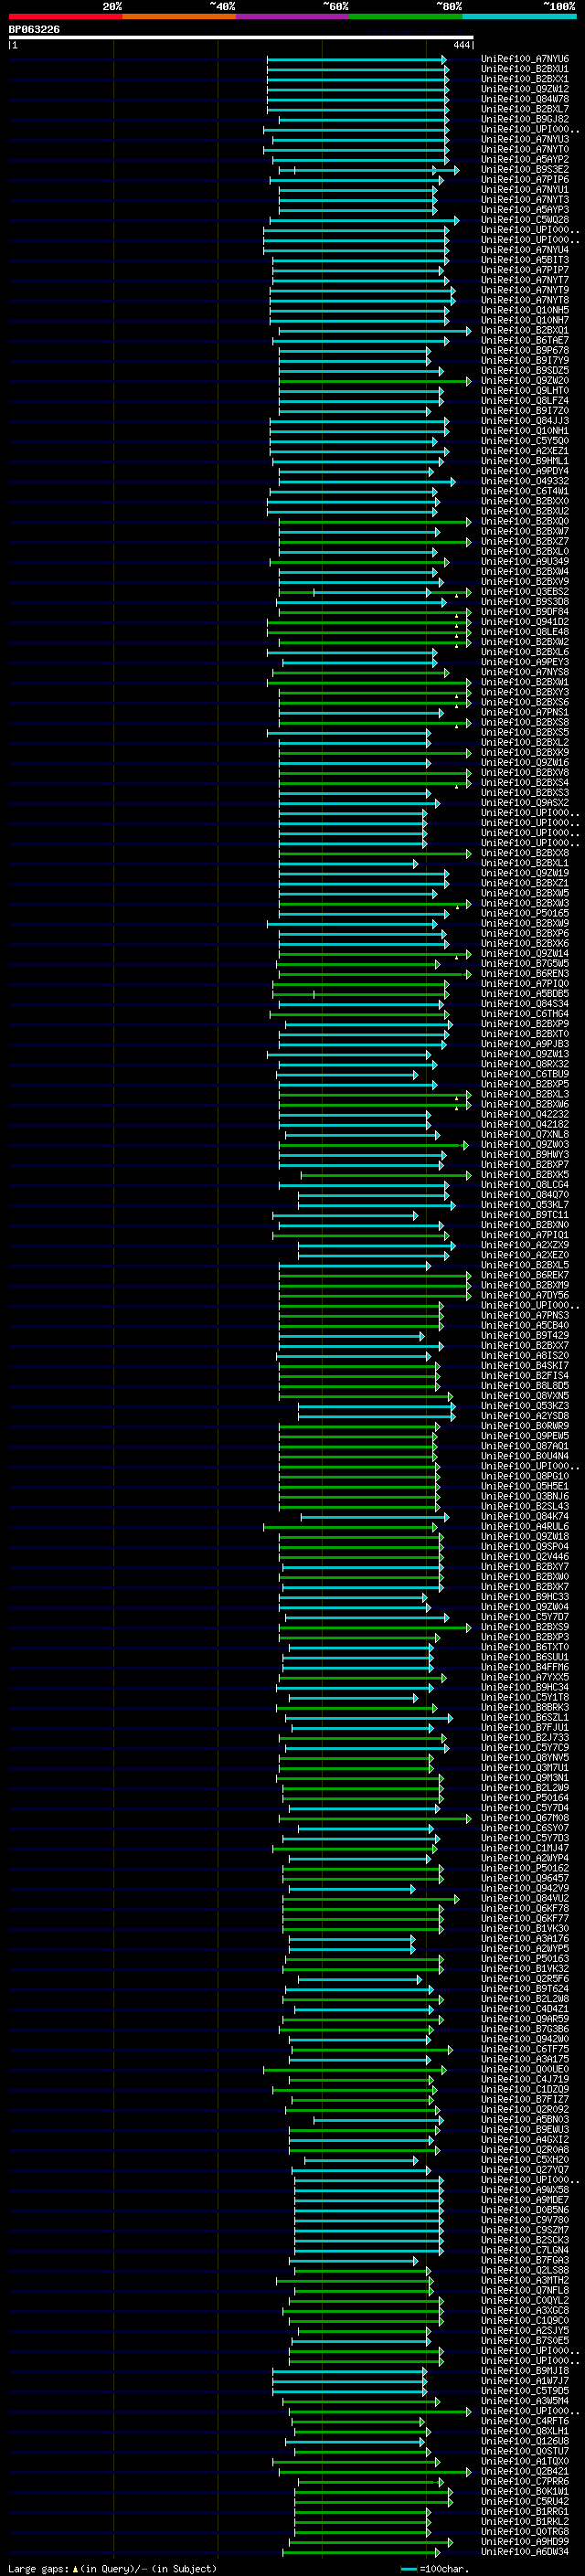Click the UniRef100_C5WQ28 hit label

click(524, 220)
